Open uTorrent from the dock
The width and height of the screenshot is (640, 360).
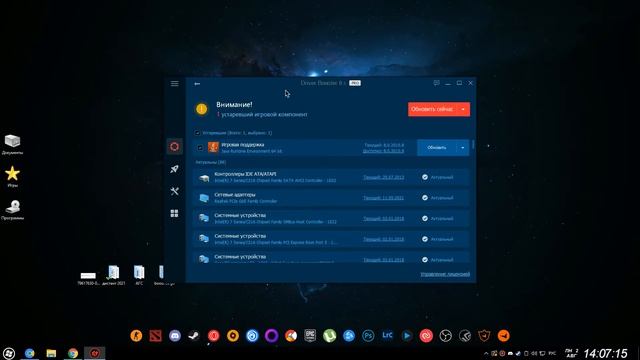pyautogui.click(x=329, y=336)
